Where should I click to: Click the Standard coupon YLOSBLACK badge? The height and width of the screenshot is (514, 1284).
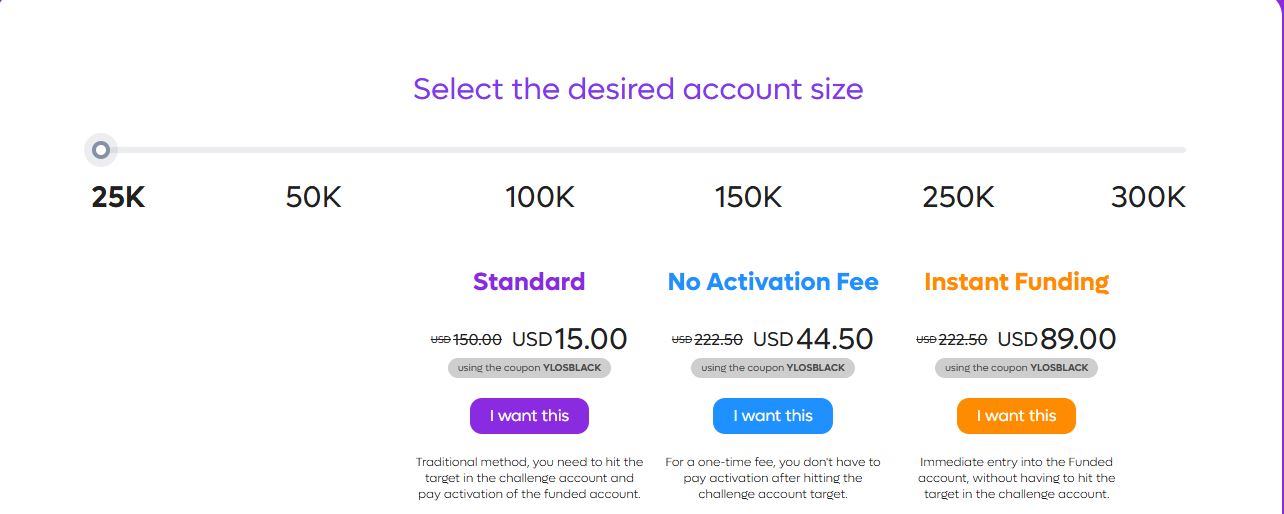[529, 368]
